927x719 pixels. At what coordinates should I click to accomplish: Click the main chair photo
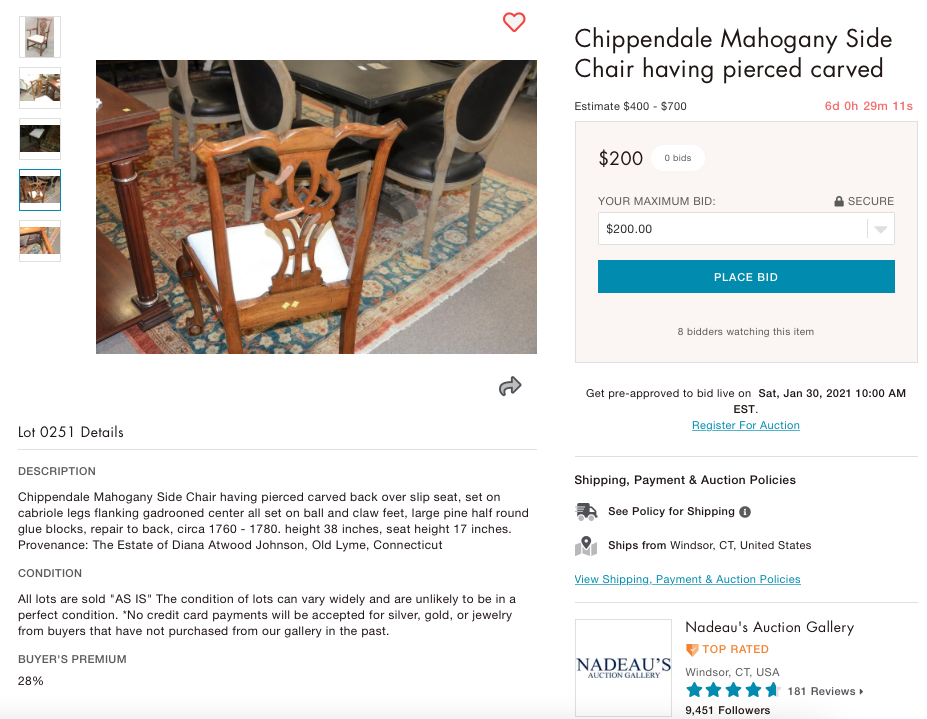pos(316,207)
